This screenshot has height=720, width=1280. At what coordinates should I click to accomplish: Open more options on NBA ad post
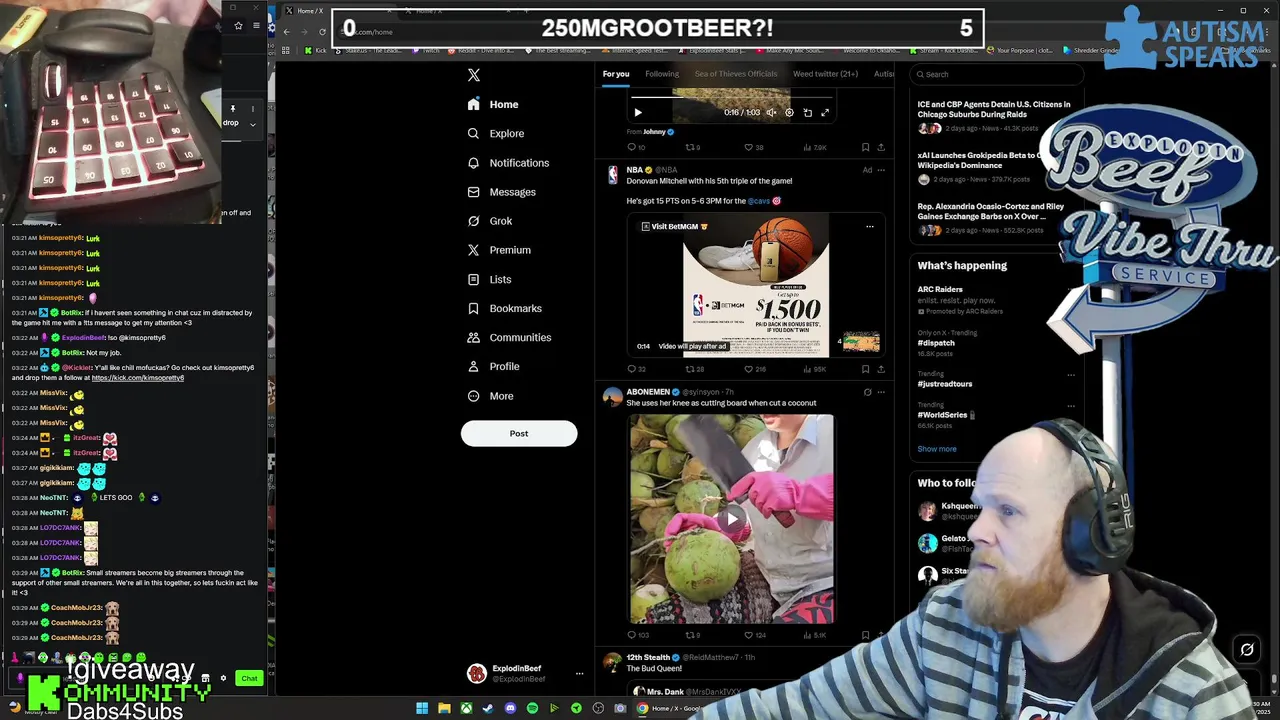coord(881,170)
